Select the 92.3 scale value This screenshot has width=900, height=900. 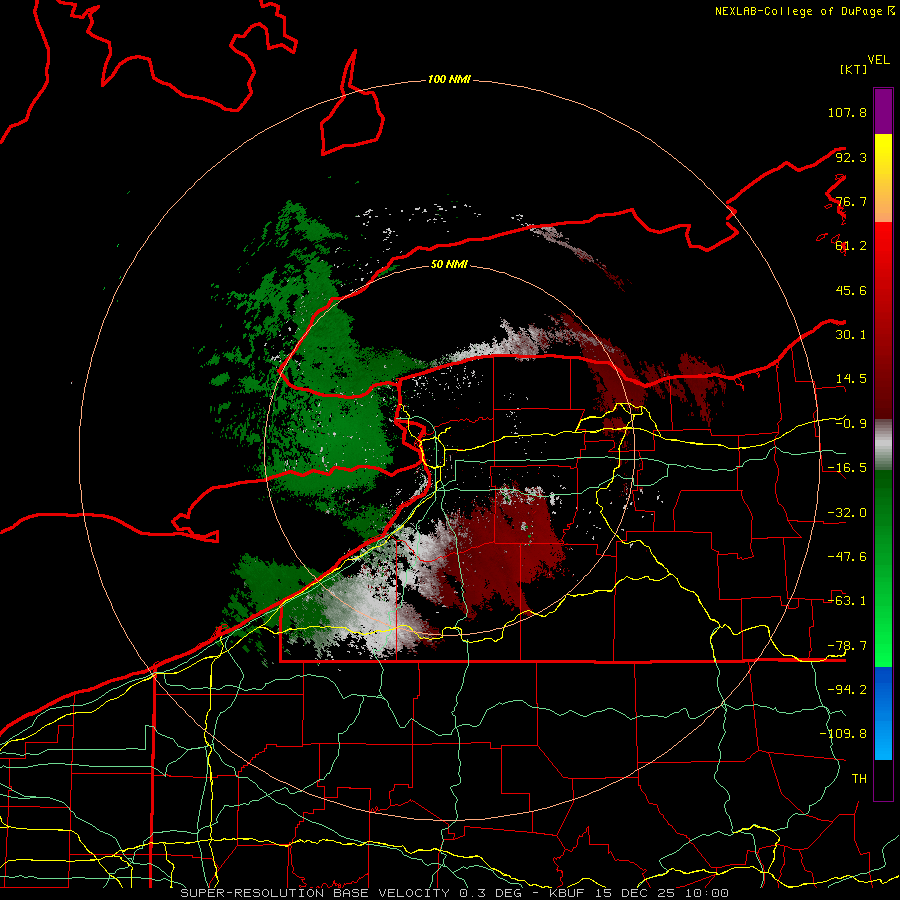[851, 157]
